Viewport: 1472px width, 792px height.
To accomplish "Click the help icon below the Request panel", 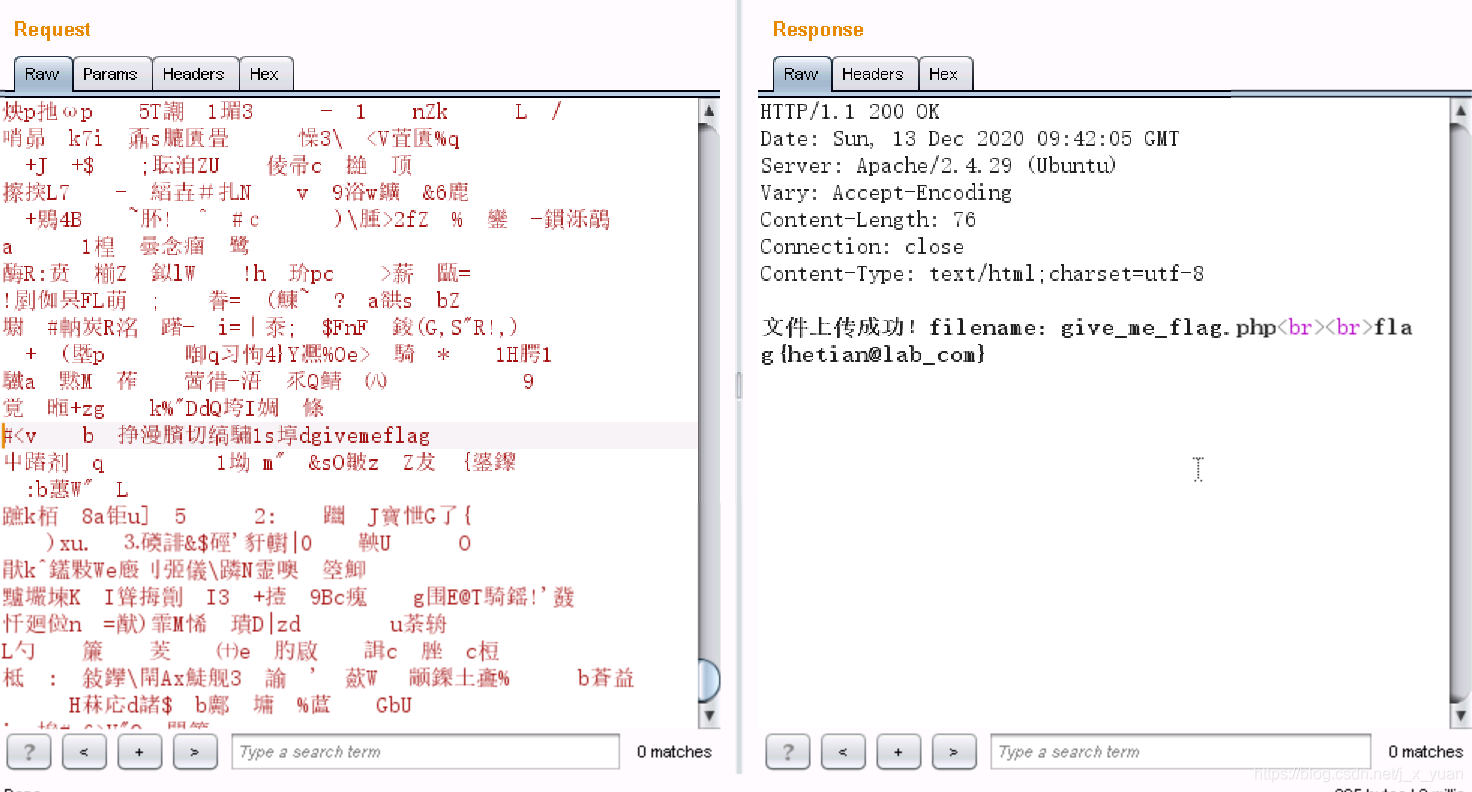I will [x=28, y=751].
